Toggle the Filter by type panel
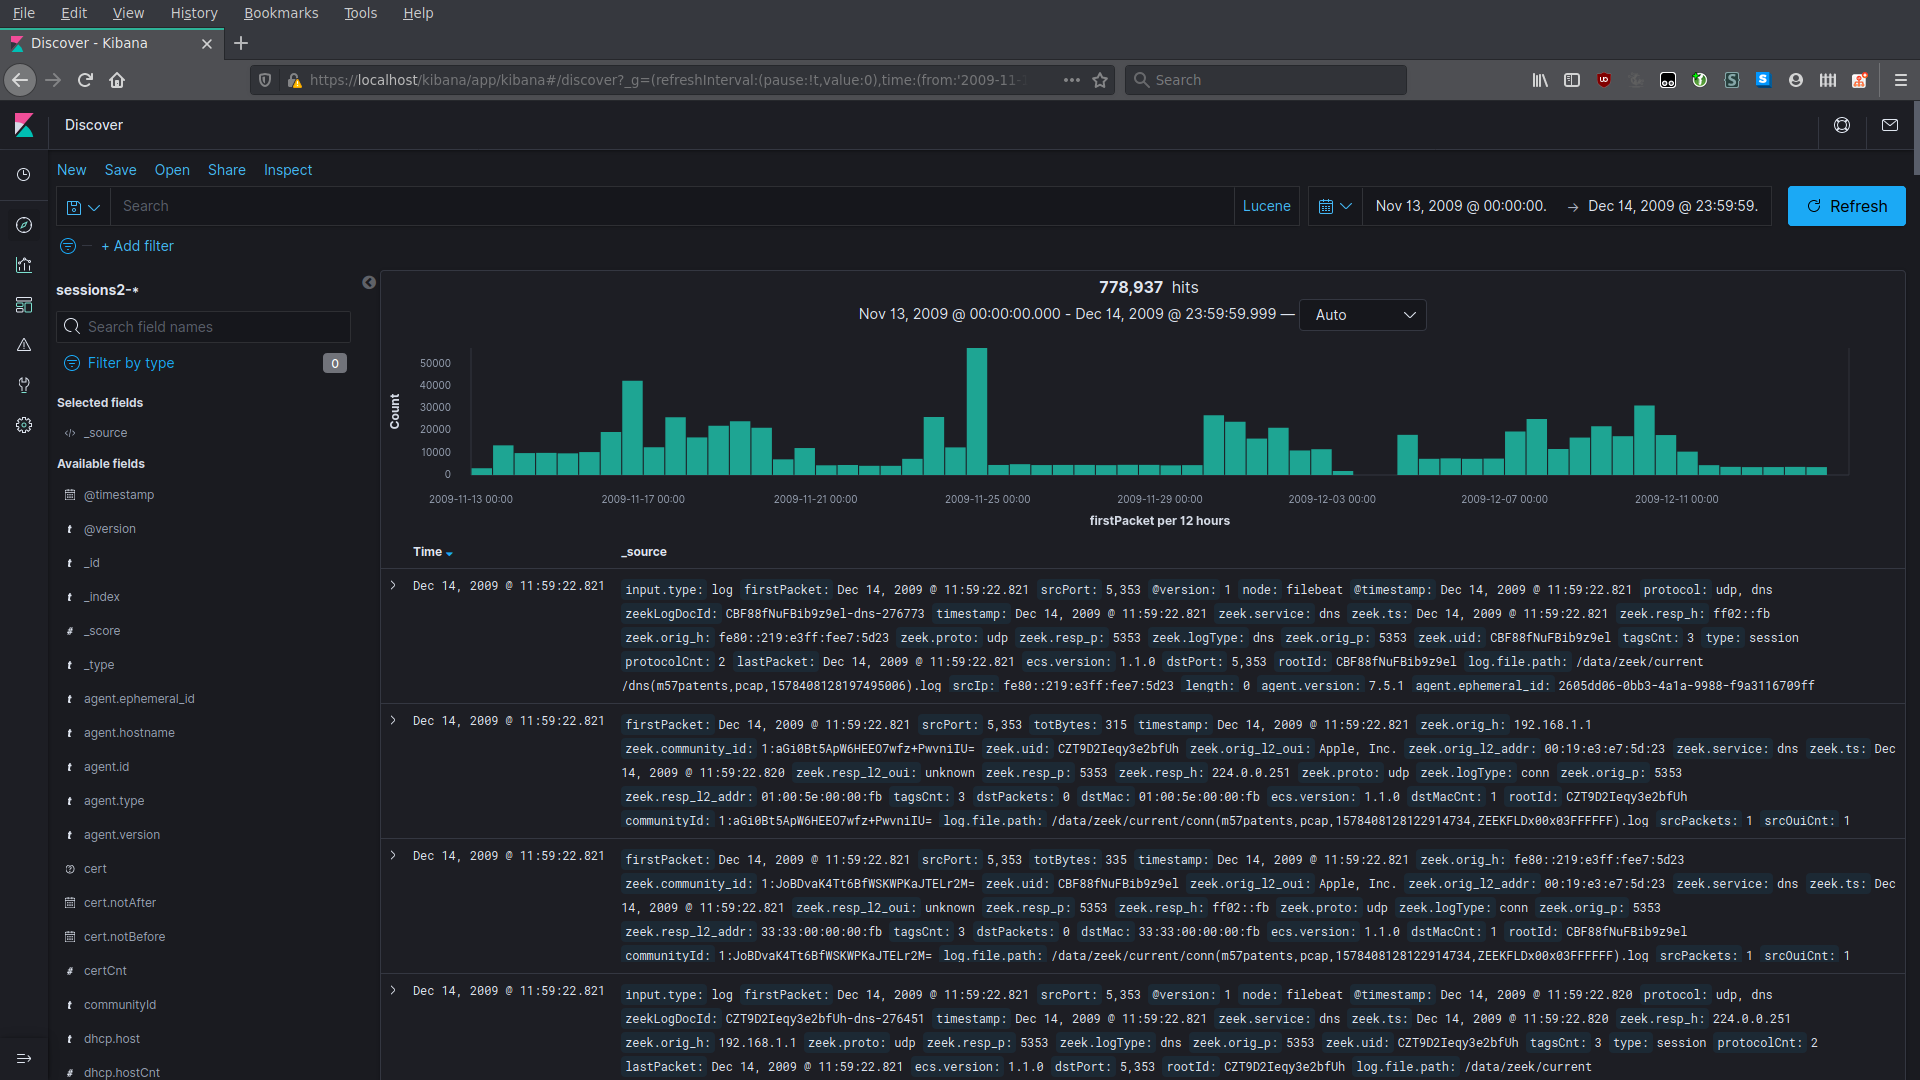The height and width of the screenshot is (1080, 1920). point(131,363)
